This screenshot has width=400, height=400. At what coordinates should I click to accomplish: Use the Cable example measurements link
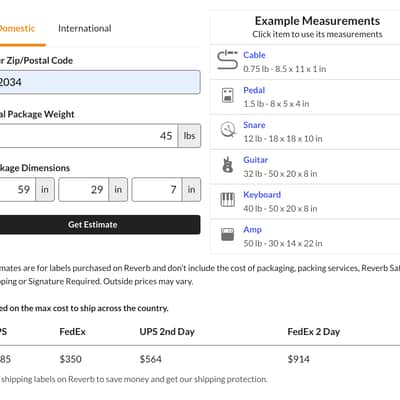[x=254, y=55]
